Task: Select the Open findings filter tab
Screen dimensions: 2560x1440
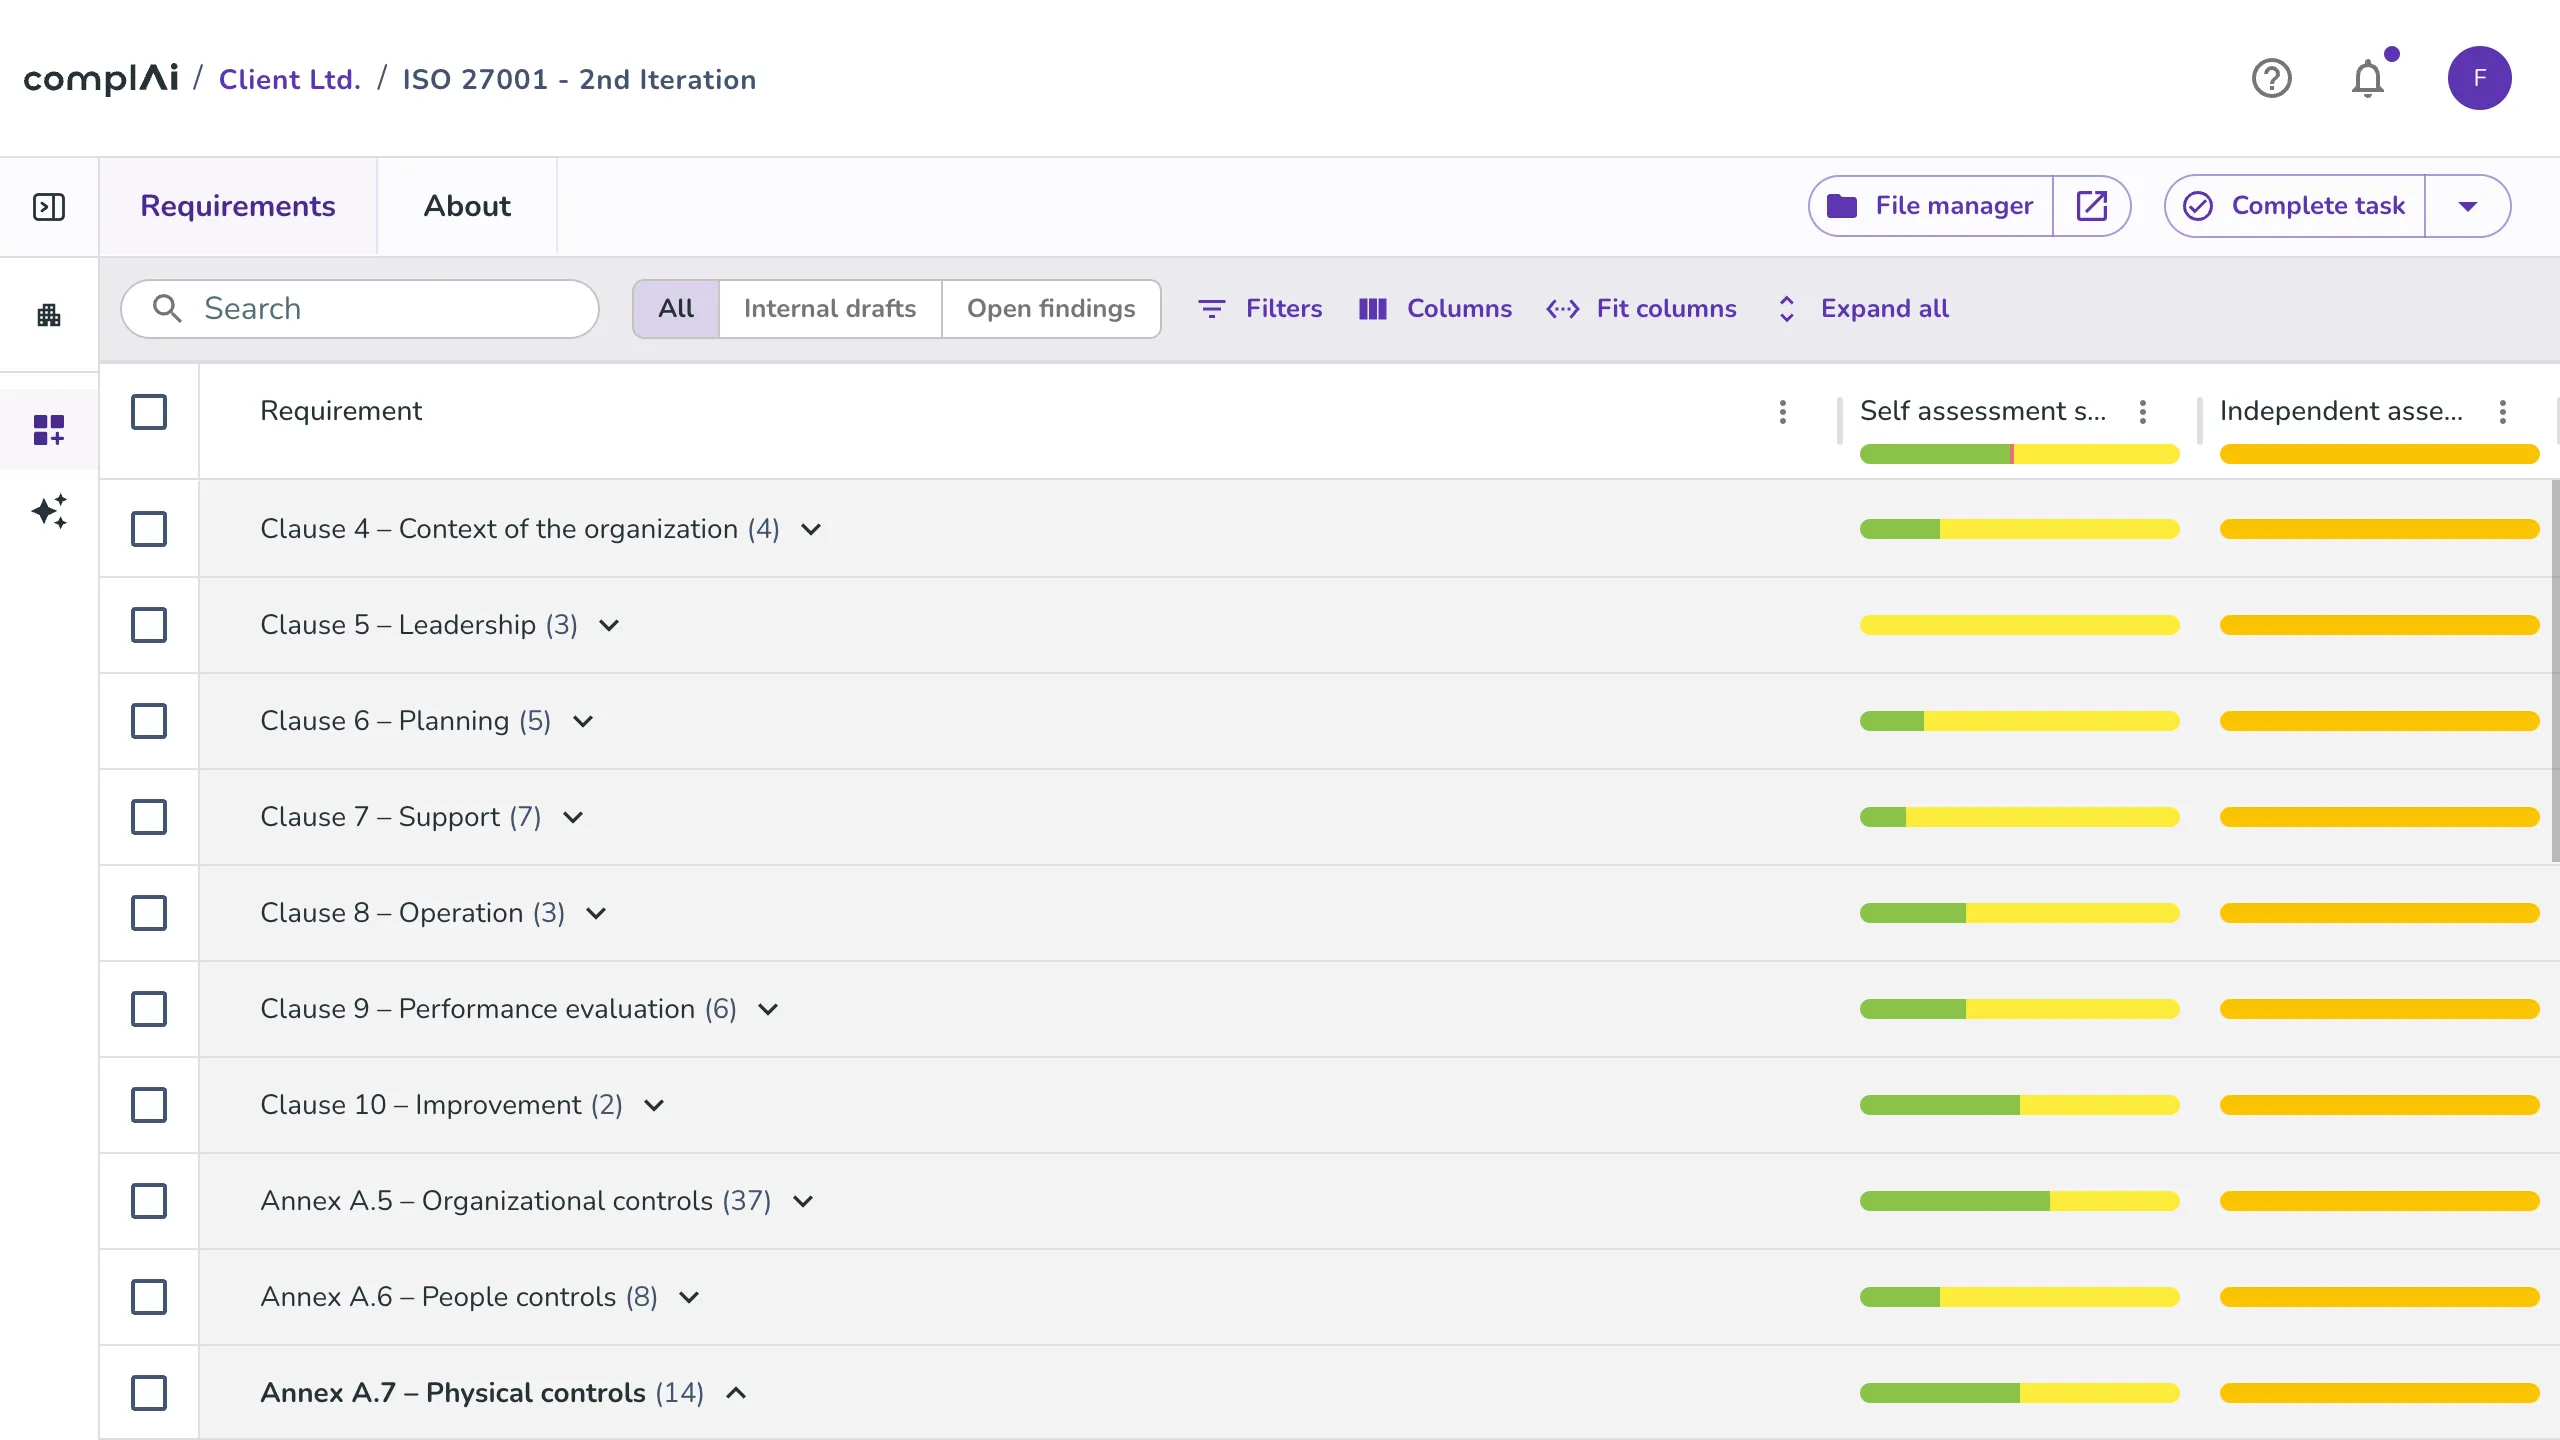Action: pyautogui.click(x=1051, y=309)
